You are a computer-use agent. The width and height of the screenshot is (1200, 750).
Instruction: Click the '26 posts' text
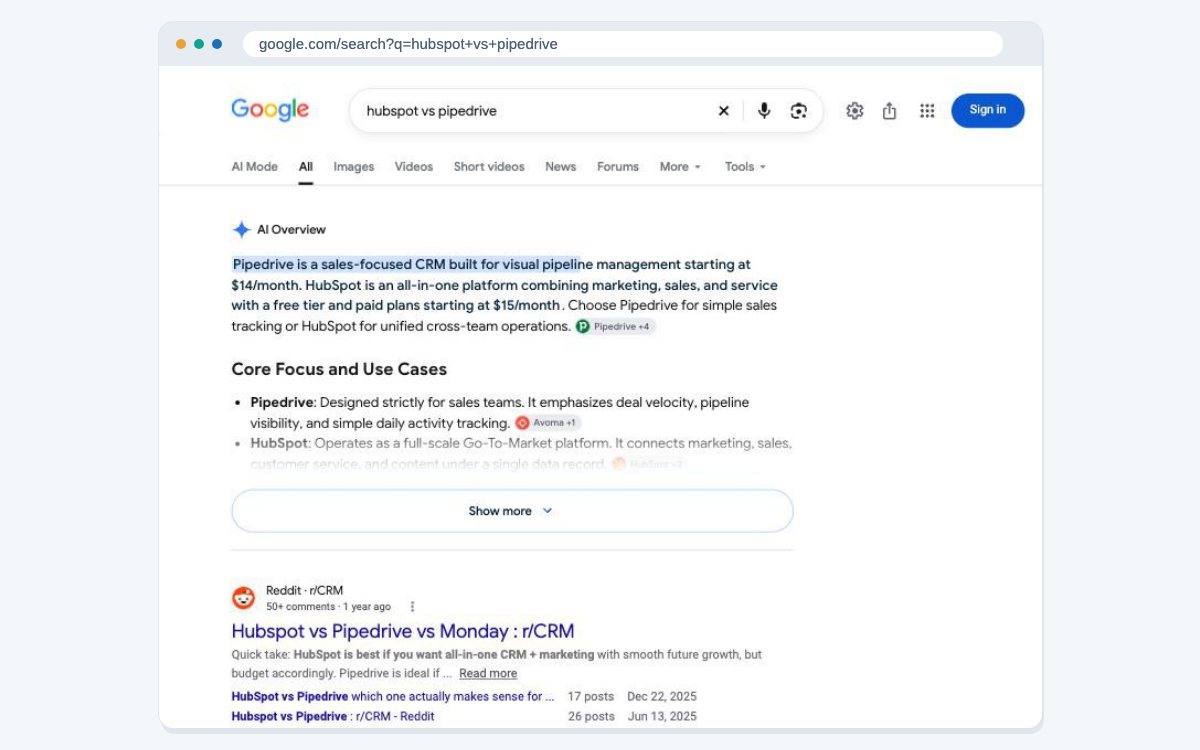(591, 716)
